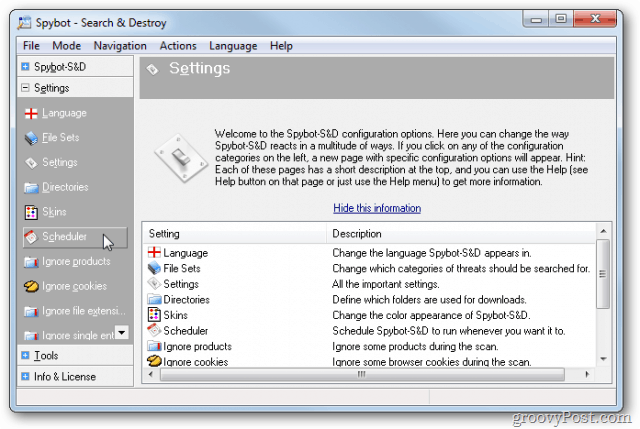
Task: Click the Settings tag icon in sidebar
Action: tap(31, 163)
